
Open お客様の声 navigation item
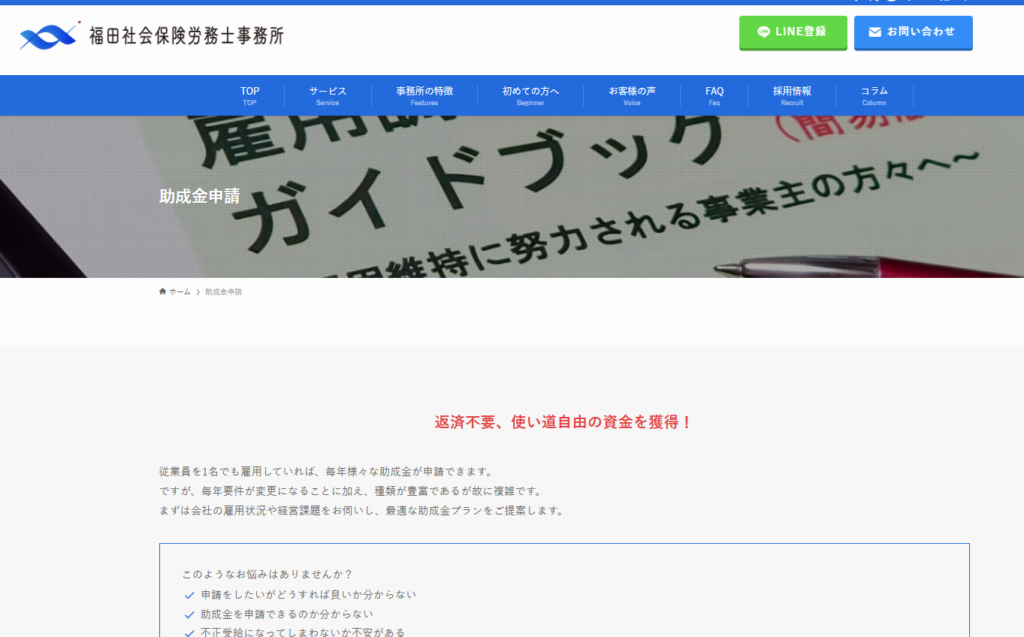(632, 95)
